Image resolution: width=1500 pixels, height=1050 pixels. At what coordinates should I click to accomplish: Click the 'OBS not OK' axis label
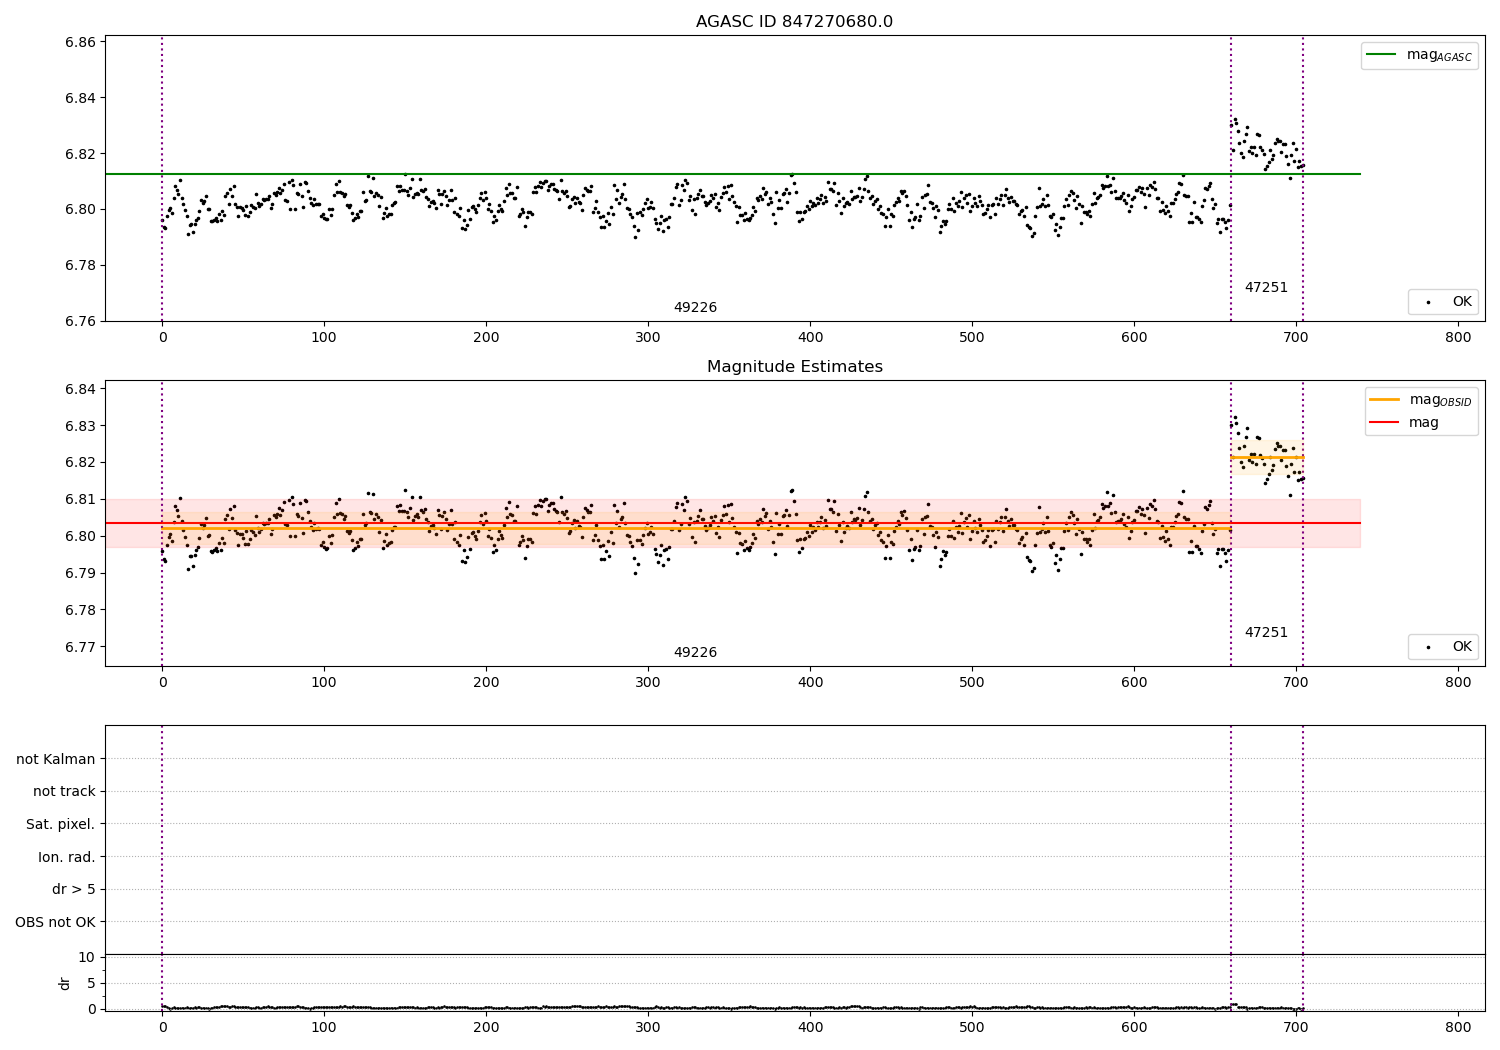click(x=56, y=922)
